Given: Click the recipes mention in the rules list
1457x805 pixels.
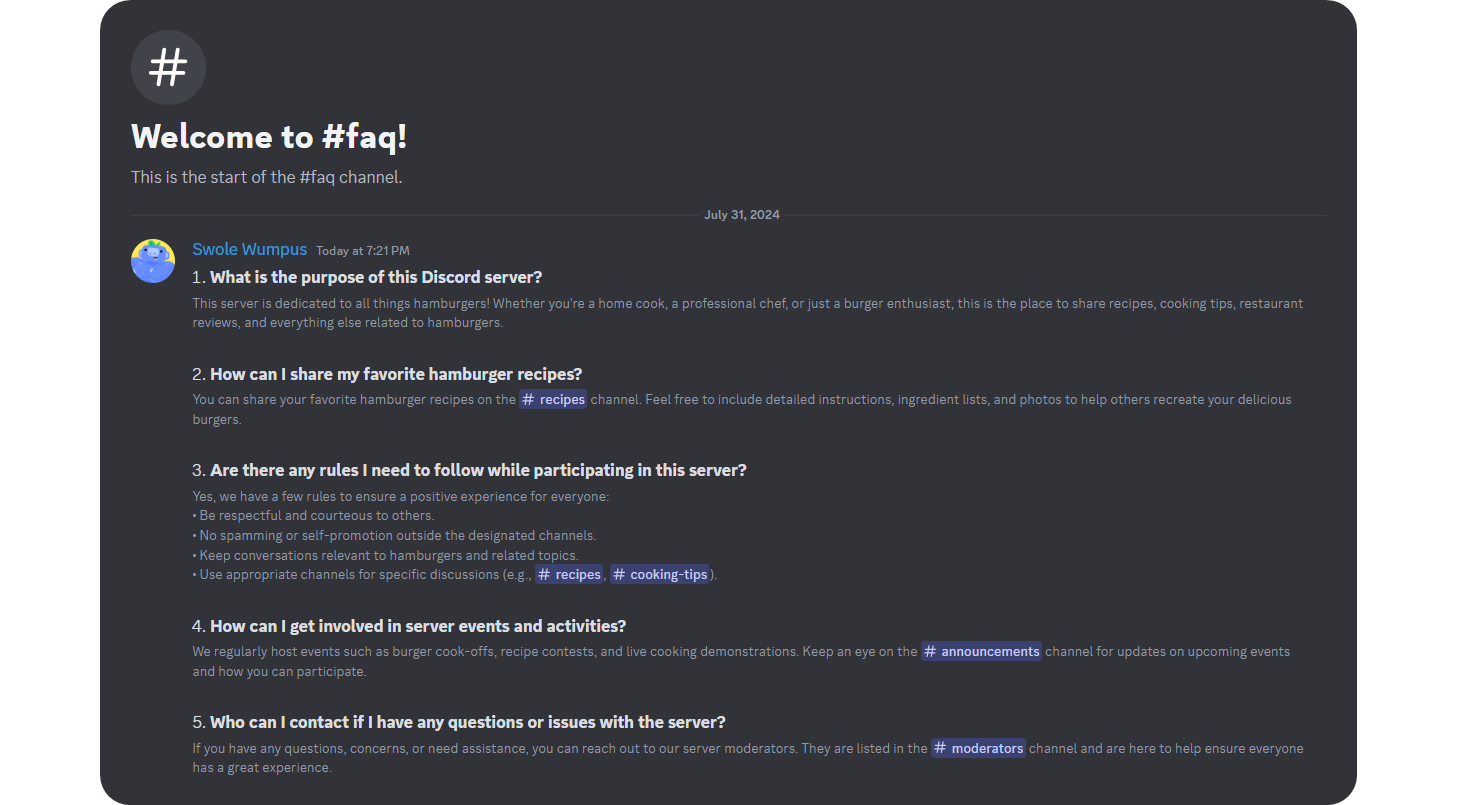Looking at the screenshot, I should [x=569, y=574].
